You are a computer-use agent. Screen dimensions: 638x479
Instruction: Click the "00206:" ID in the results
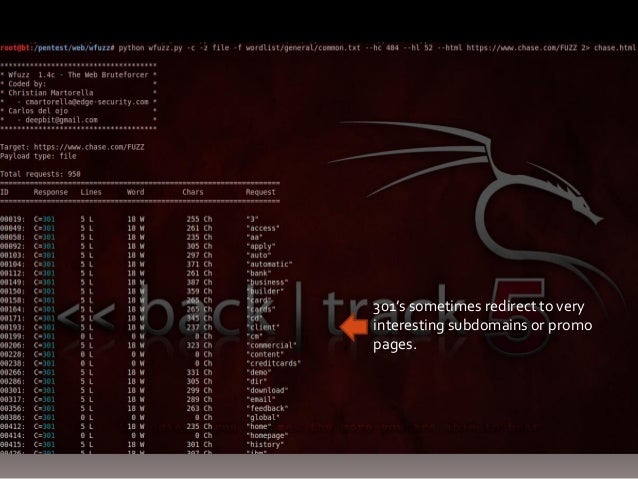pyautogui.click(x=13, y=345)
